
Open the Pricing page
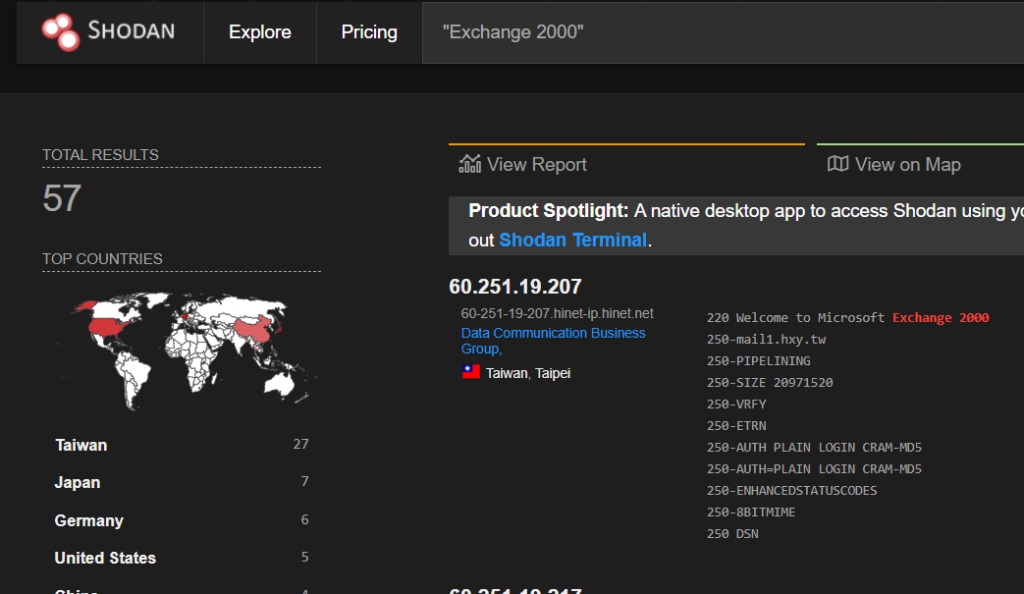tap(369, 32)
